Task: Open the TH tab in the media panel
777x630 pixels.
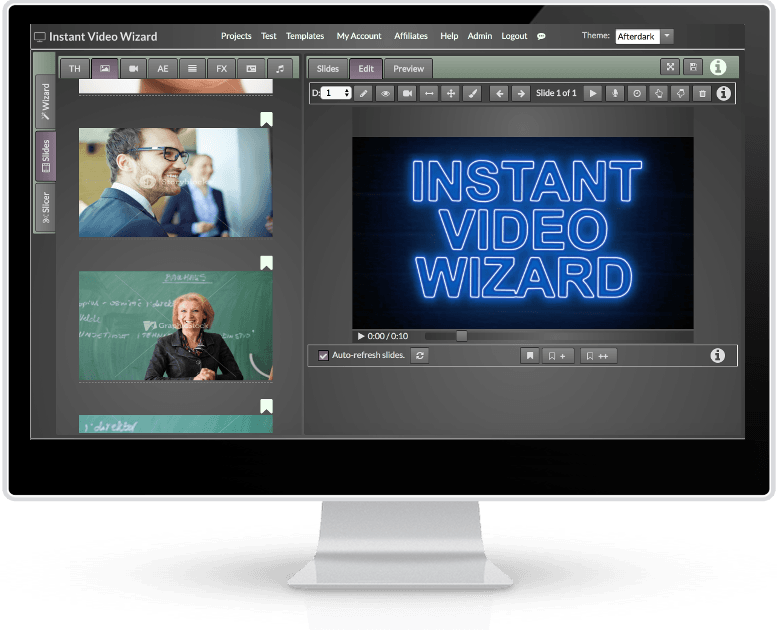Action: pyautogui.click(x=74, y=68)
